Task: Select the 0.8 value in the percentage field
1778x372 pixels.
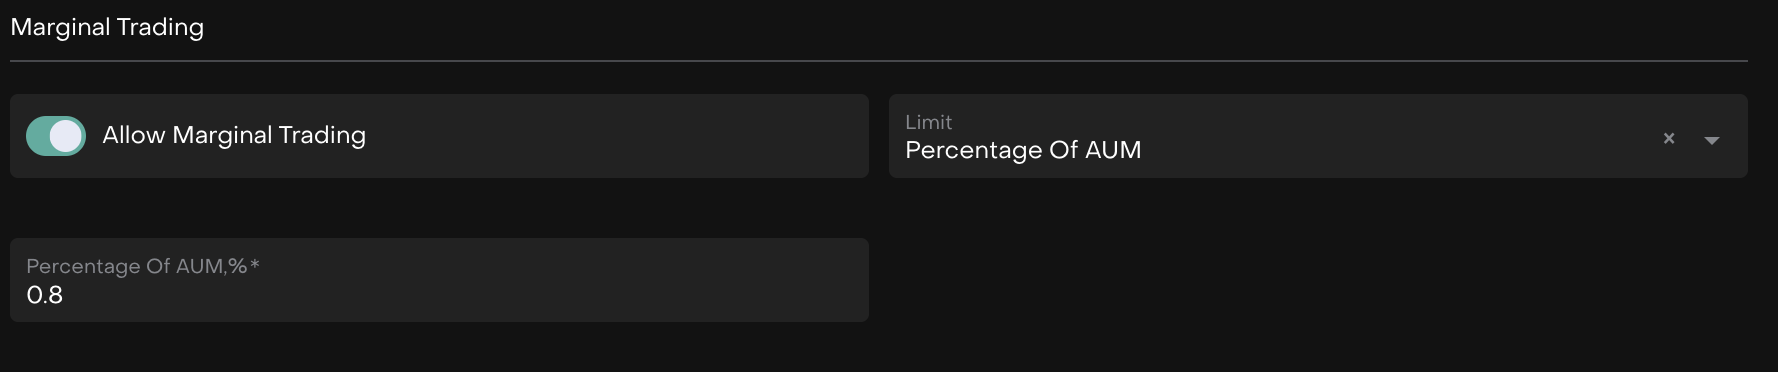Action: pyautogui.click(x=45, y=295)
